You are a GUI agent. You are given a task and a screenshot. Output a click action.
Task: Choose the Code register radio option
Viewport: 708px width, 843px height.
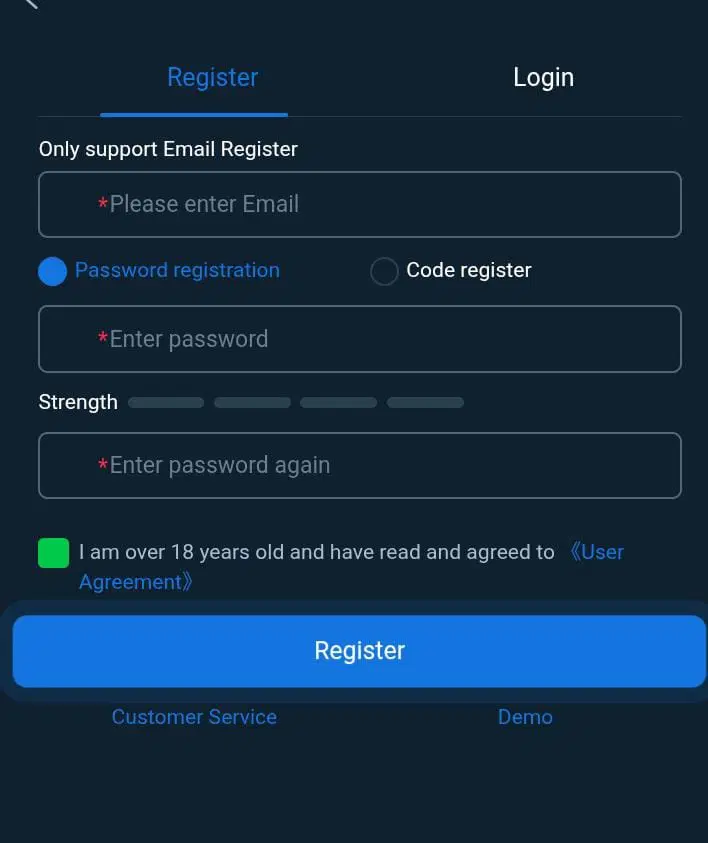[384, 271]
